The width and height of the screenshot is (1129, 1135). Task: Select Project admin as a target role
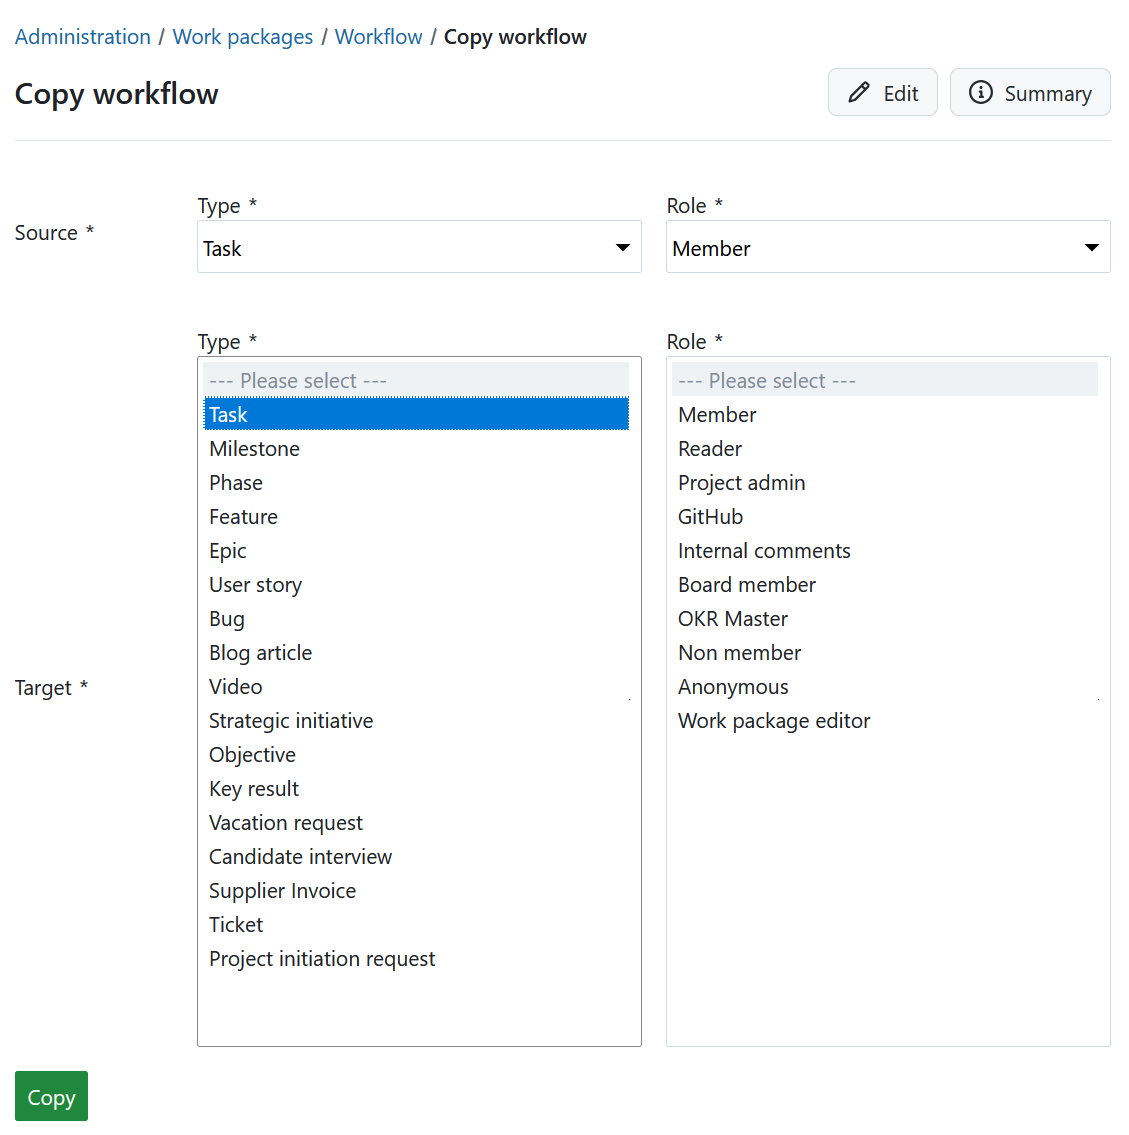[x=741, y=482]
